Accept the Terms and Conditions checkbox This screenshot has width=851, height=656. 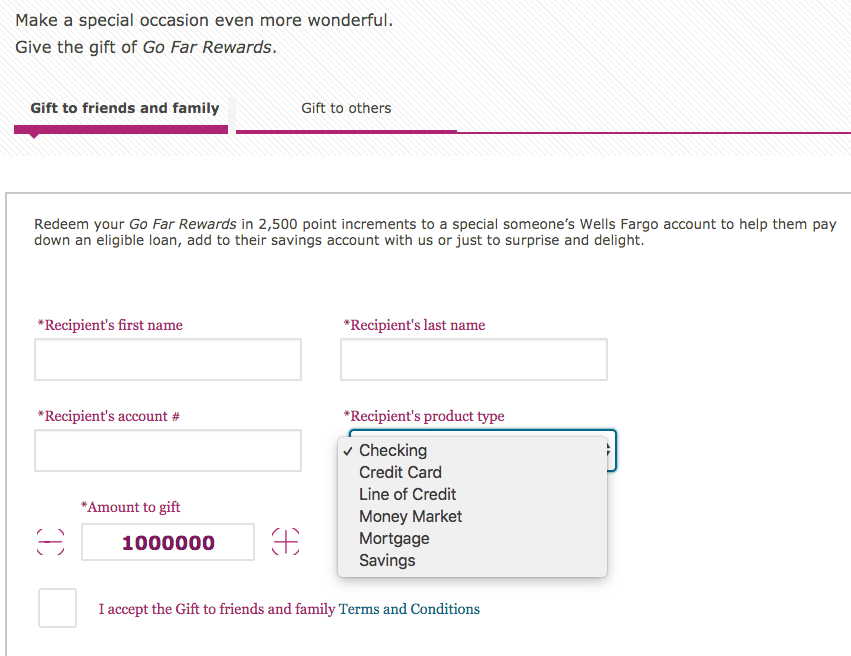(58, 608)
